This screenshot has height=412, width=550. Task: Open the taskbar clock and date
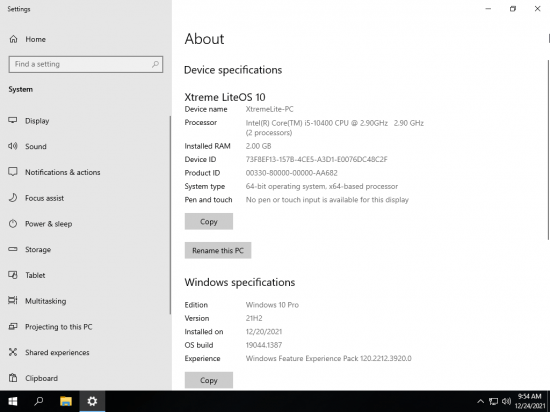click(x=530, y=401)
